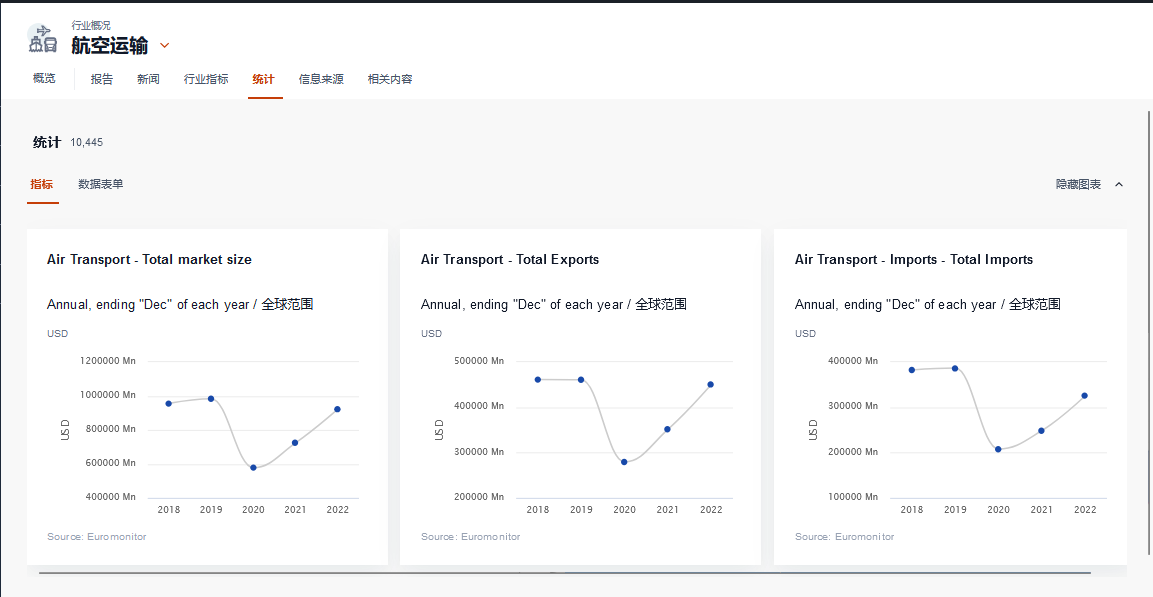Image resolution: width=1153 pixels, height=597 pixels.
Task: Open the Air Transport - Total Exports chart
Action: [x=510, y=260]
